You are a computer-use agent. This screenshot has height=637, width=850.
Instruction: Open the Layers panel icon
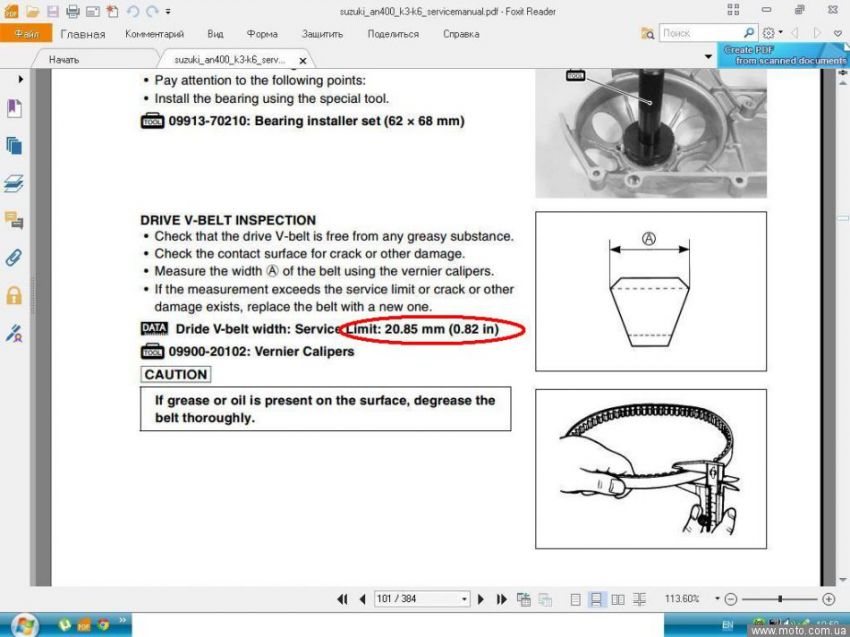14,183
